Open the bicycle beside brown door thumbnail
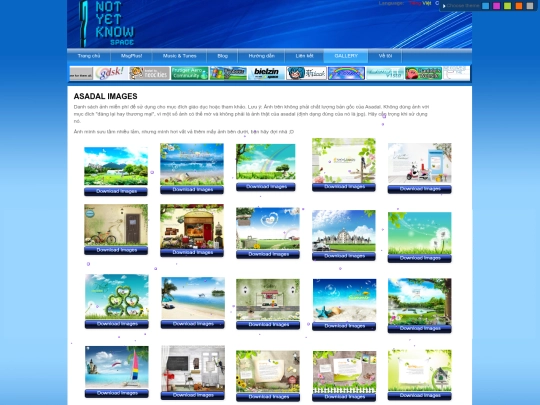The image size is (540, 405). tap(116, 224)
